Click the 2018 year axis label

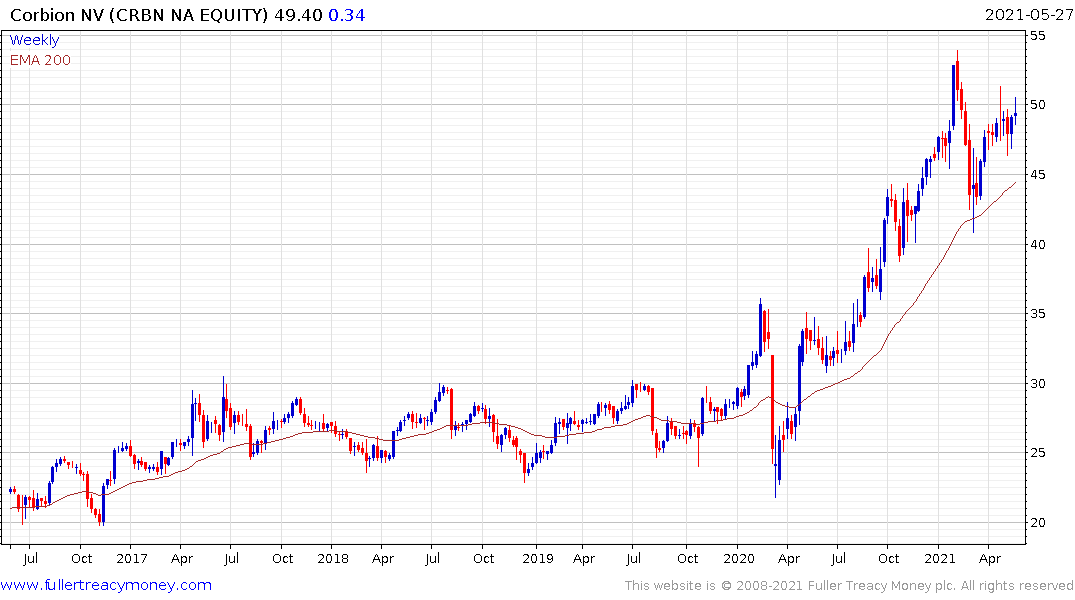[x=333, y=558]
